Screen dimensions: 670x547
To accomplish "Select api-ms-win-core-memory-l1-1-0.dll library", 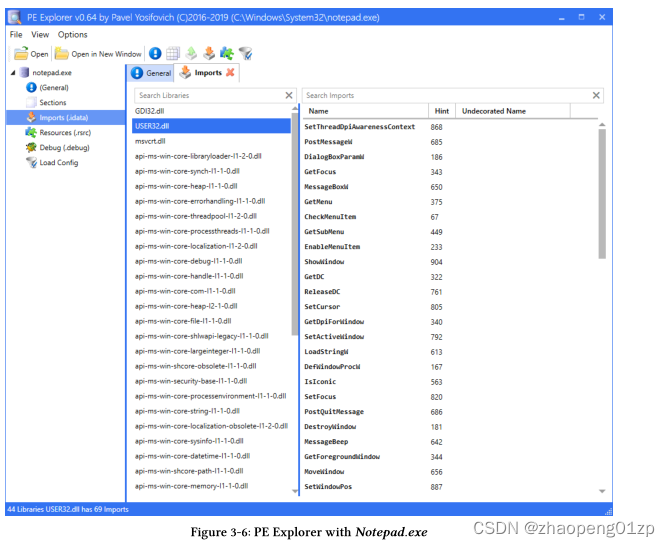I will pos(212,486).
